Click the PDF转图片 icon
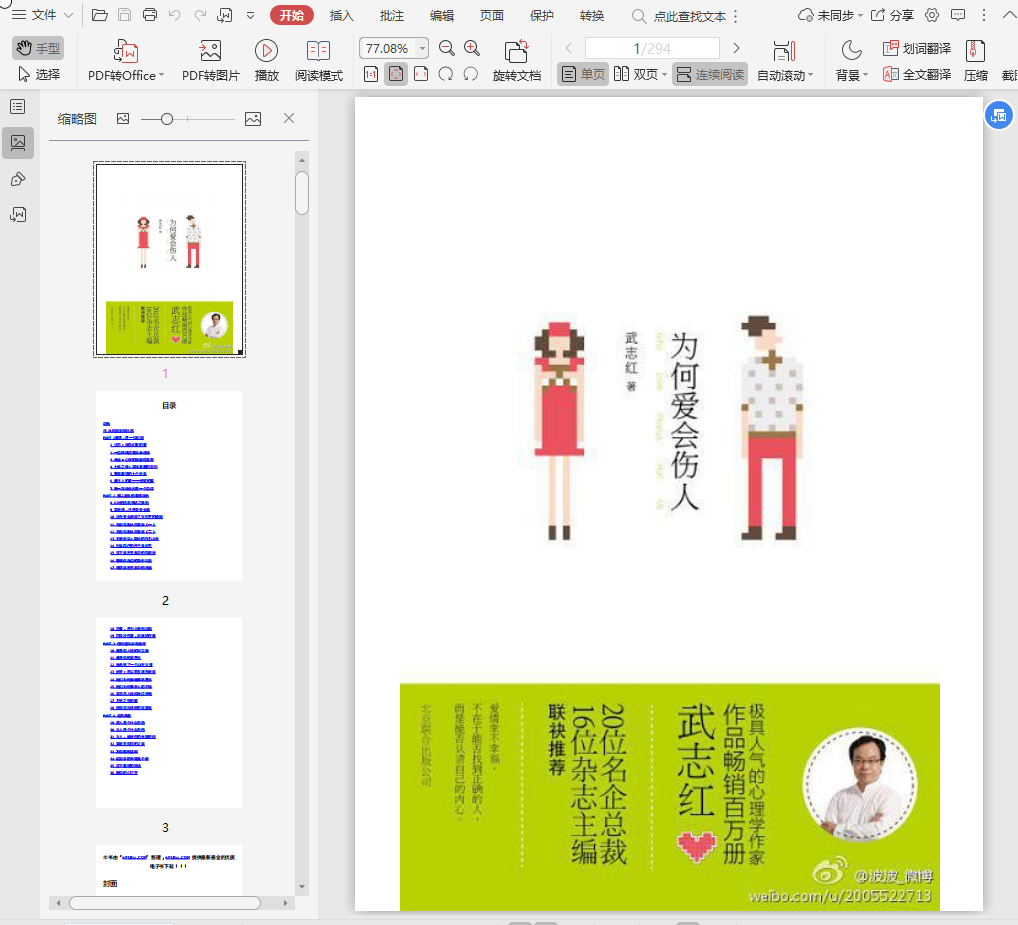The height and width of the screenshot is (925, 1018). pyautogui.click(x=210, y=52)
